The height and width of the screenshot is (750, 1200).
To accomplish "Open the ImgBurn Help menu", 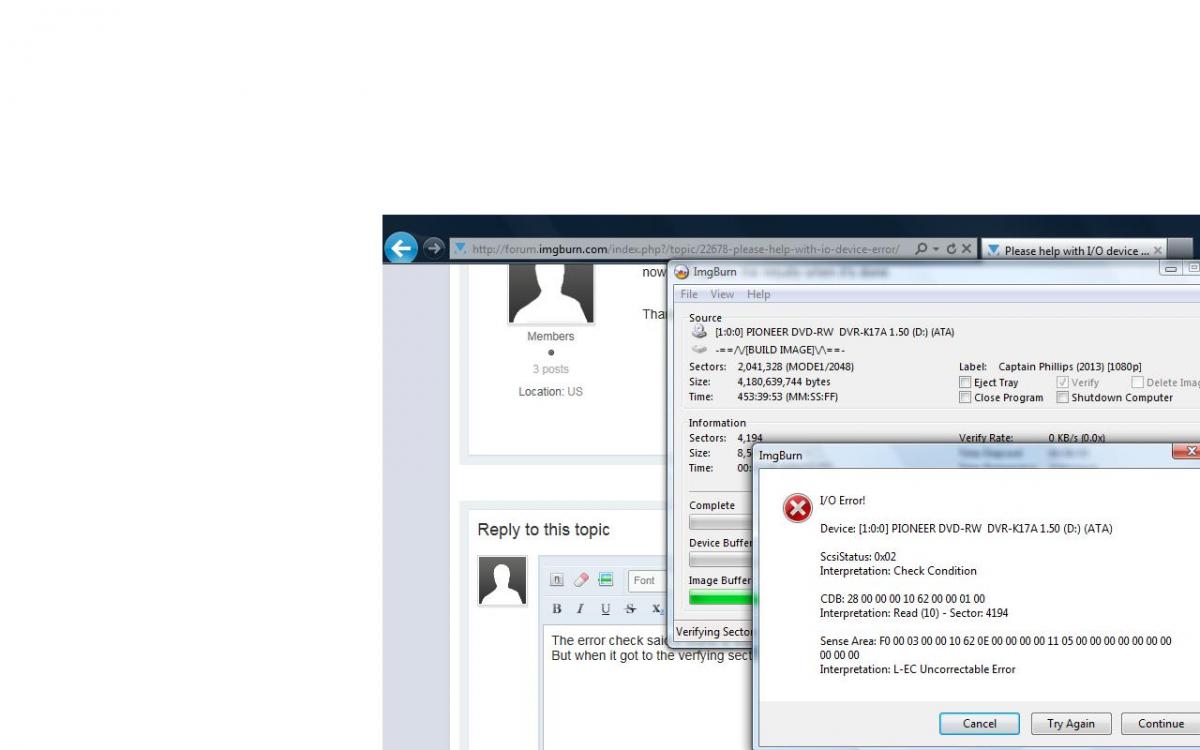I will [x=759, y=294].
